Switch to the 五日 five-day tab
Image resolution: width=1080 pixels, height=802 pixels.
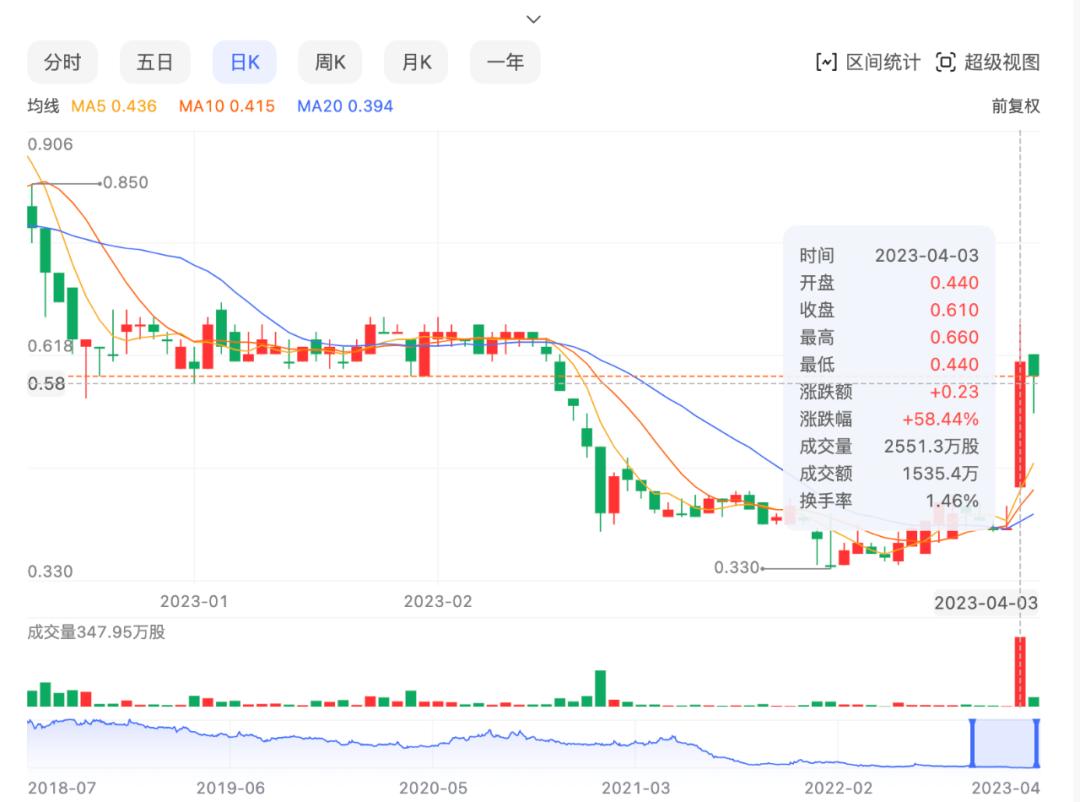155,61
